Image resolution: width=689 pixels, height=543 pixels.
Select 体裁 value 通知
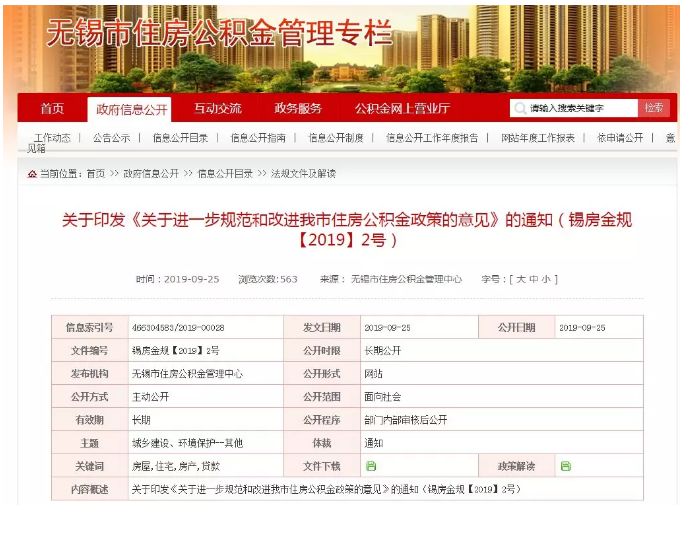click(374, 443)
